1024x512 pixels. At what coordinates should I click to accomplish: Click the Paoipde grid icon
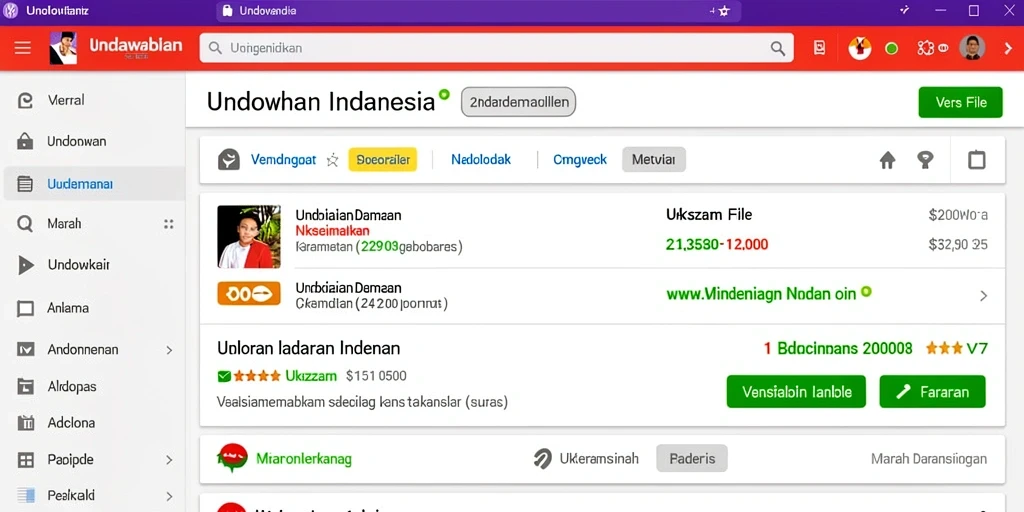tap(25, 460)
